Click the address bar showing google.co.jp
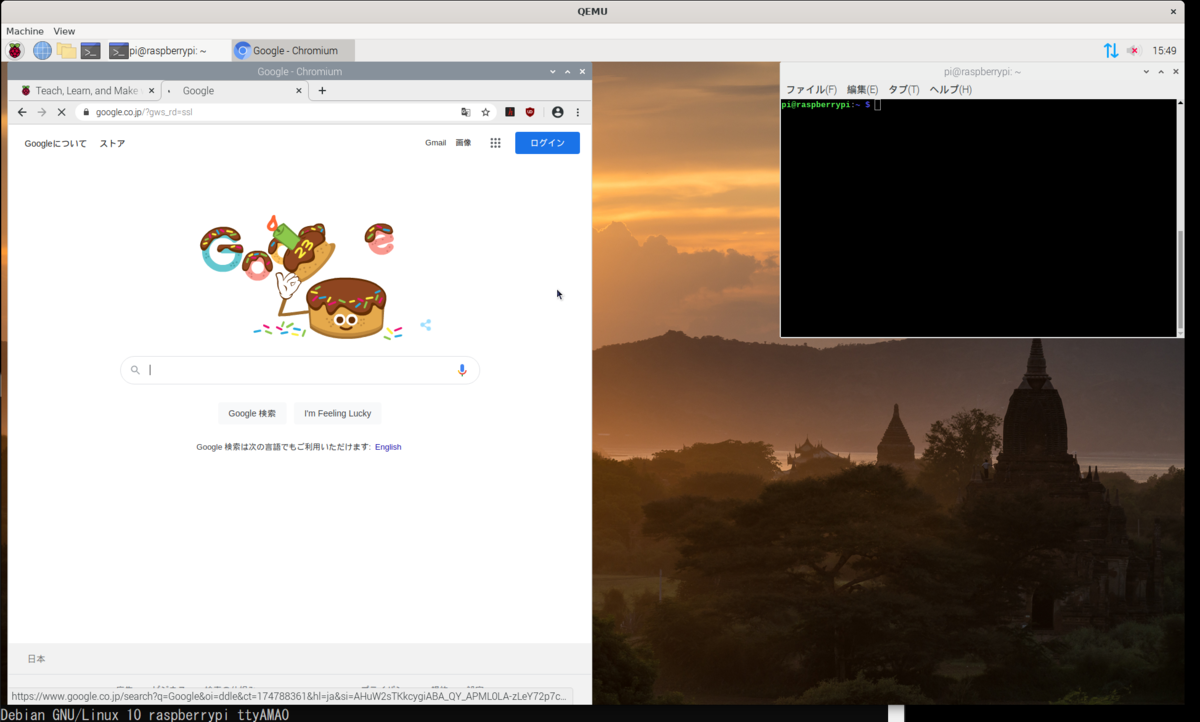Image resolution: width=1200 pixels, height=722 pixels. pyautogui.click(x=270, y=112)
